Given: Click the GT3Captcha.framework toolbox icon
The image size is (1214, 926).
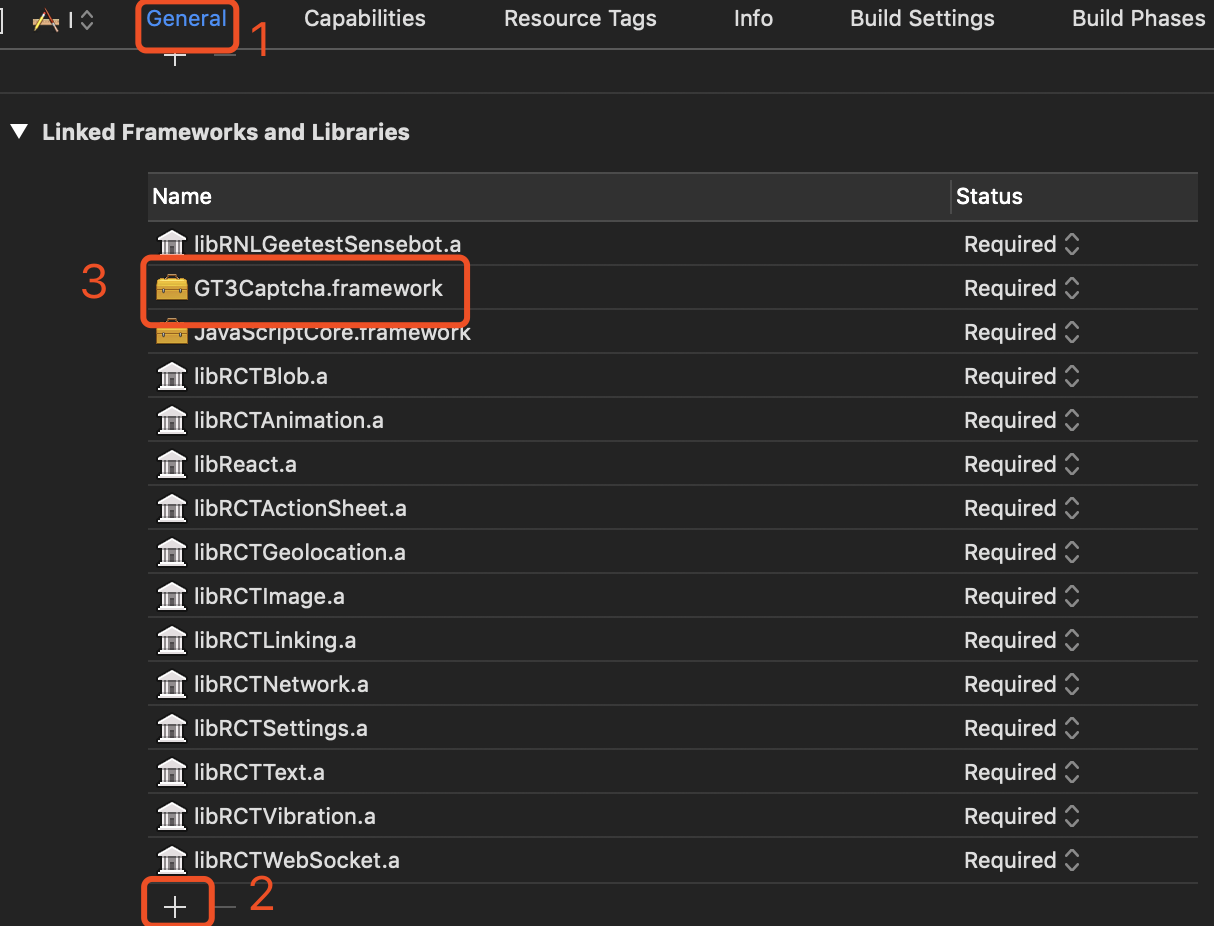Looking at the screenshot, I should tap(172, 288).
